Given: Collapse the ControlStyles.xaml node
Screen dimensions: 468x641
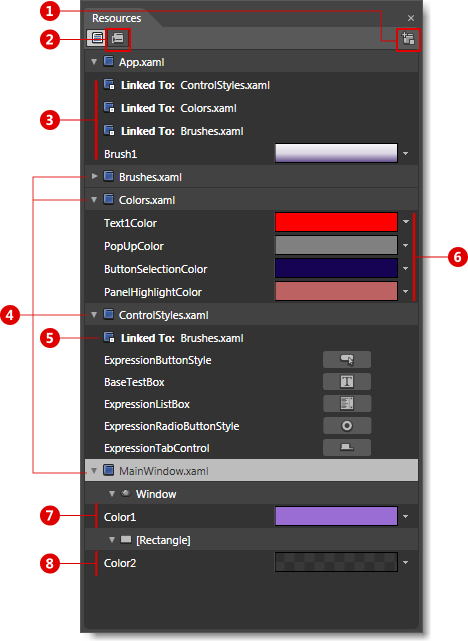Looking at the screenshot, I should point(94,314).
